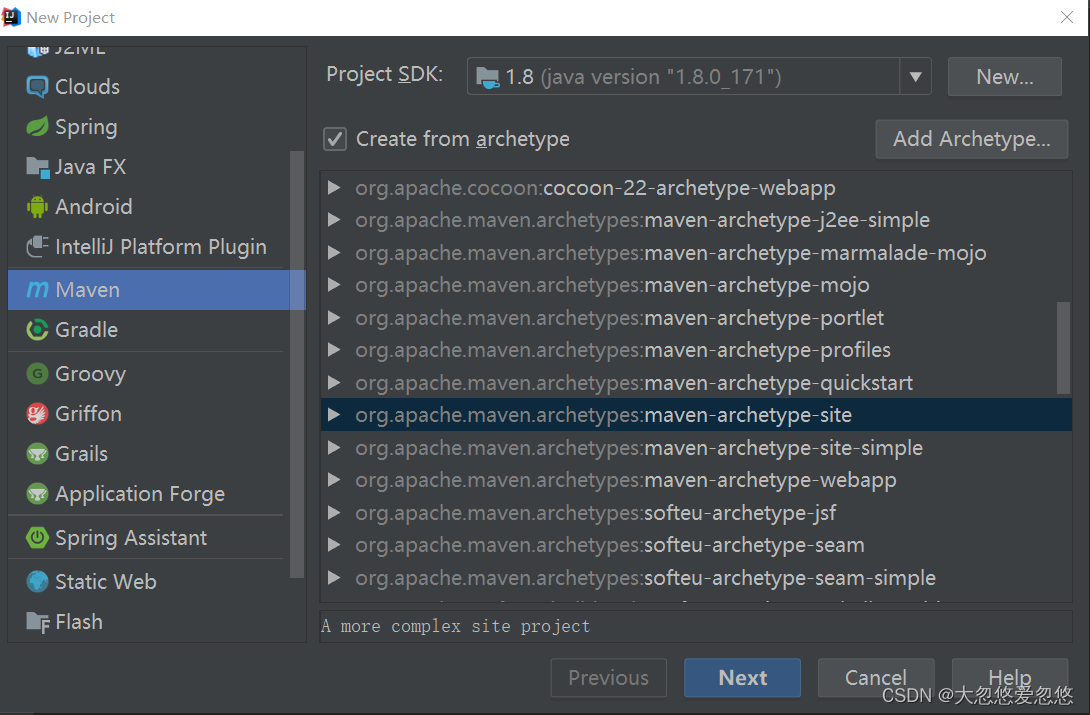The width and height of the screenshot is (1090, 715).
Task: Click the Grails icon
Action: click(37, 454)
